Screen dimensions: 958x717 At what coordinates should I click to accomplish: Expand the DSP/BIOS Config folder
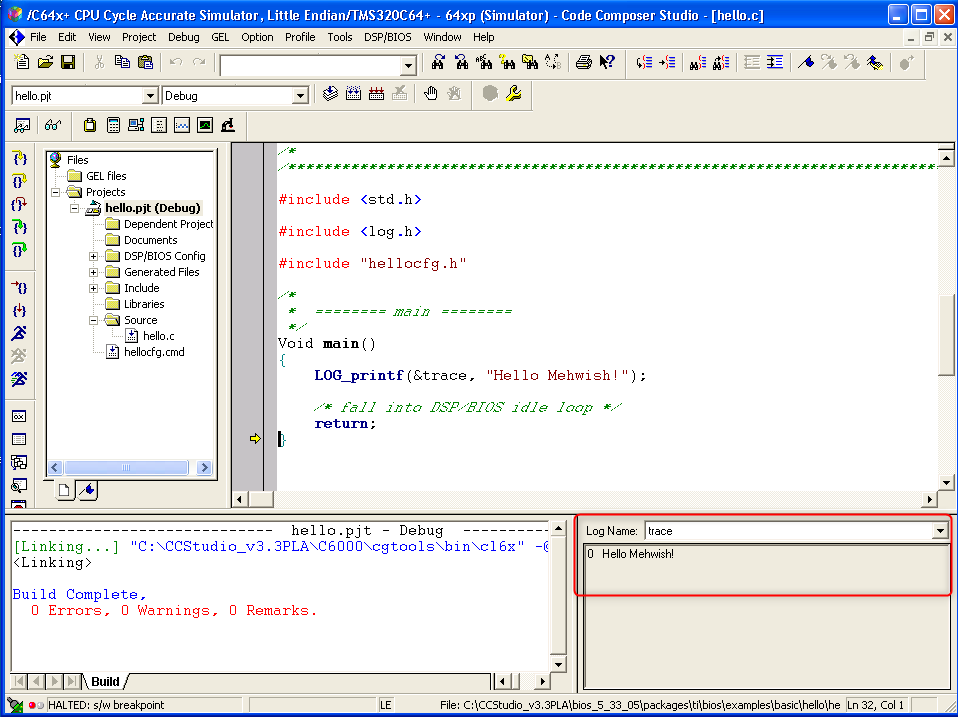click(93, 257)
